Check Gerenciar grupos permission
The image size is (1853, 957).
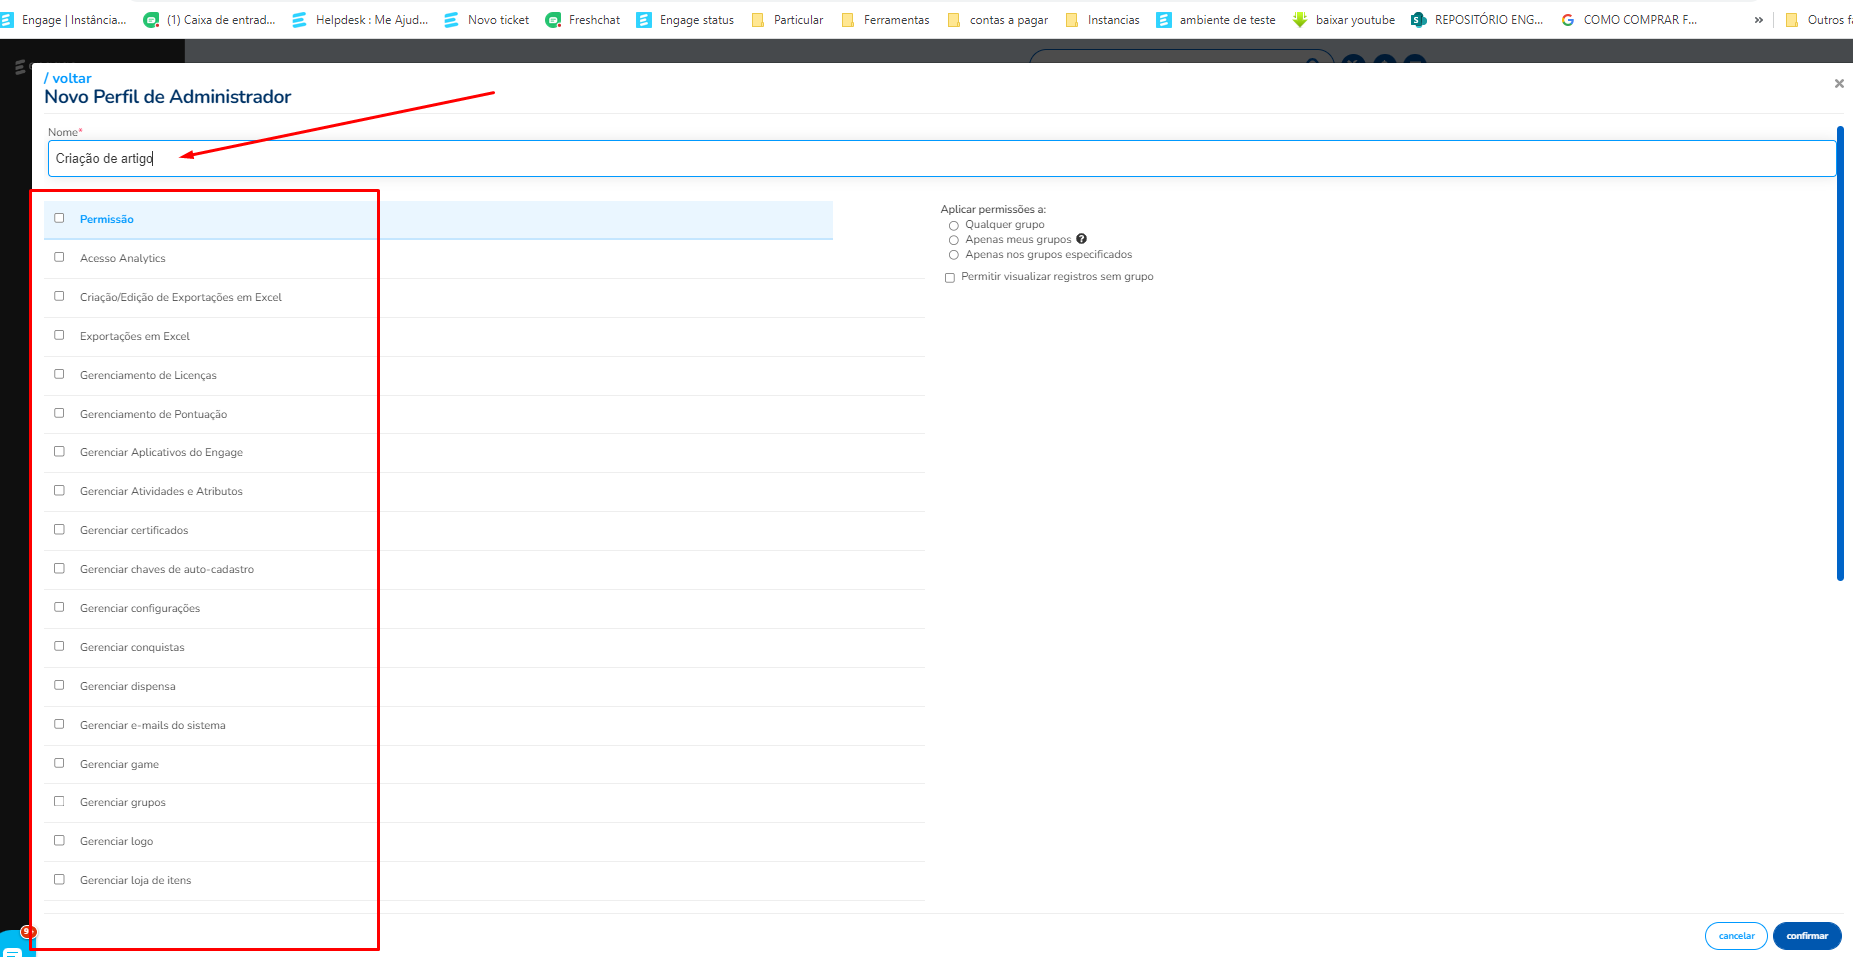pyautogui.click(x=59, y=801)
